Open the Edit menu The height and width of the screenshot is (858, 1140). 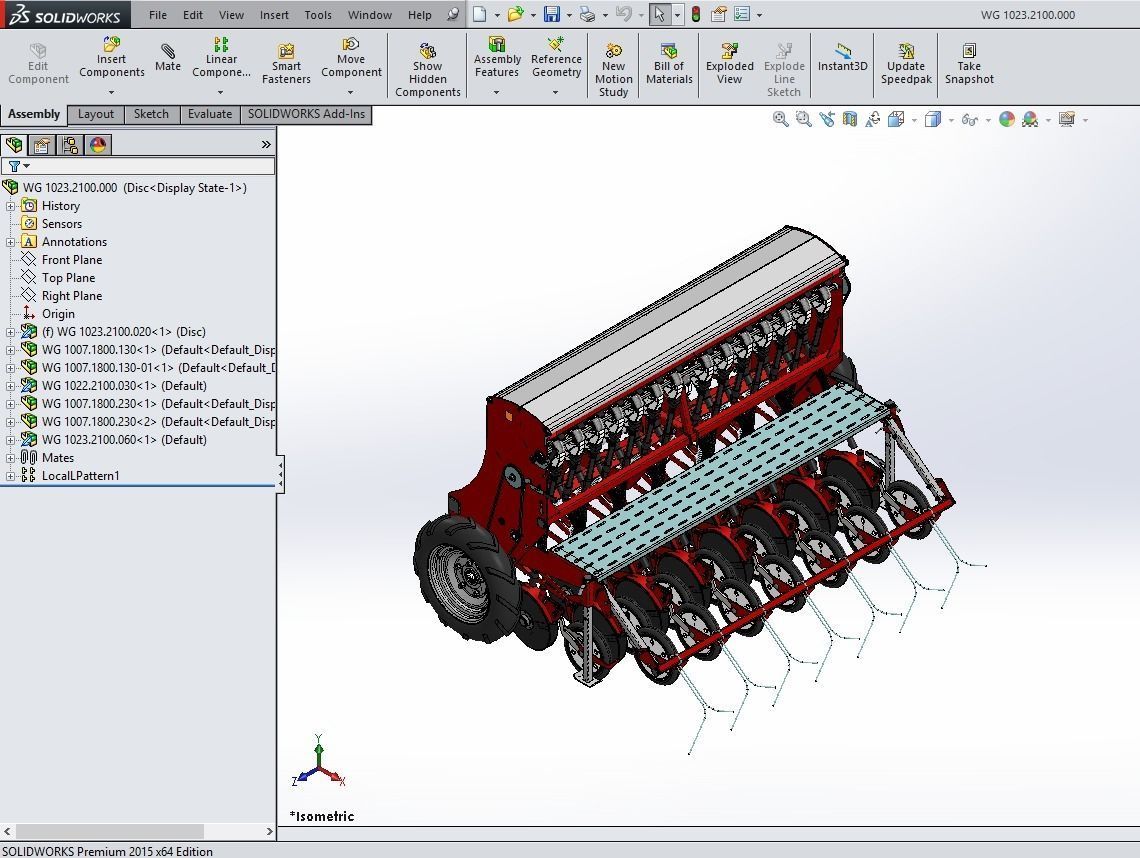coord(193,15)
